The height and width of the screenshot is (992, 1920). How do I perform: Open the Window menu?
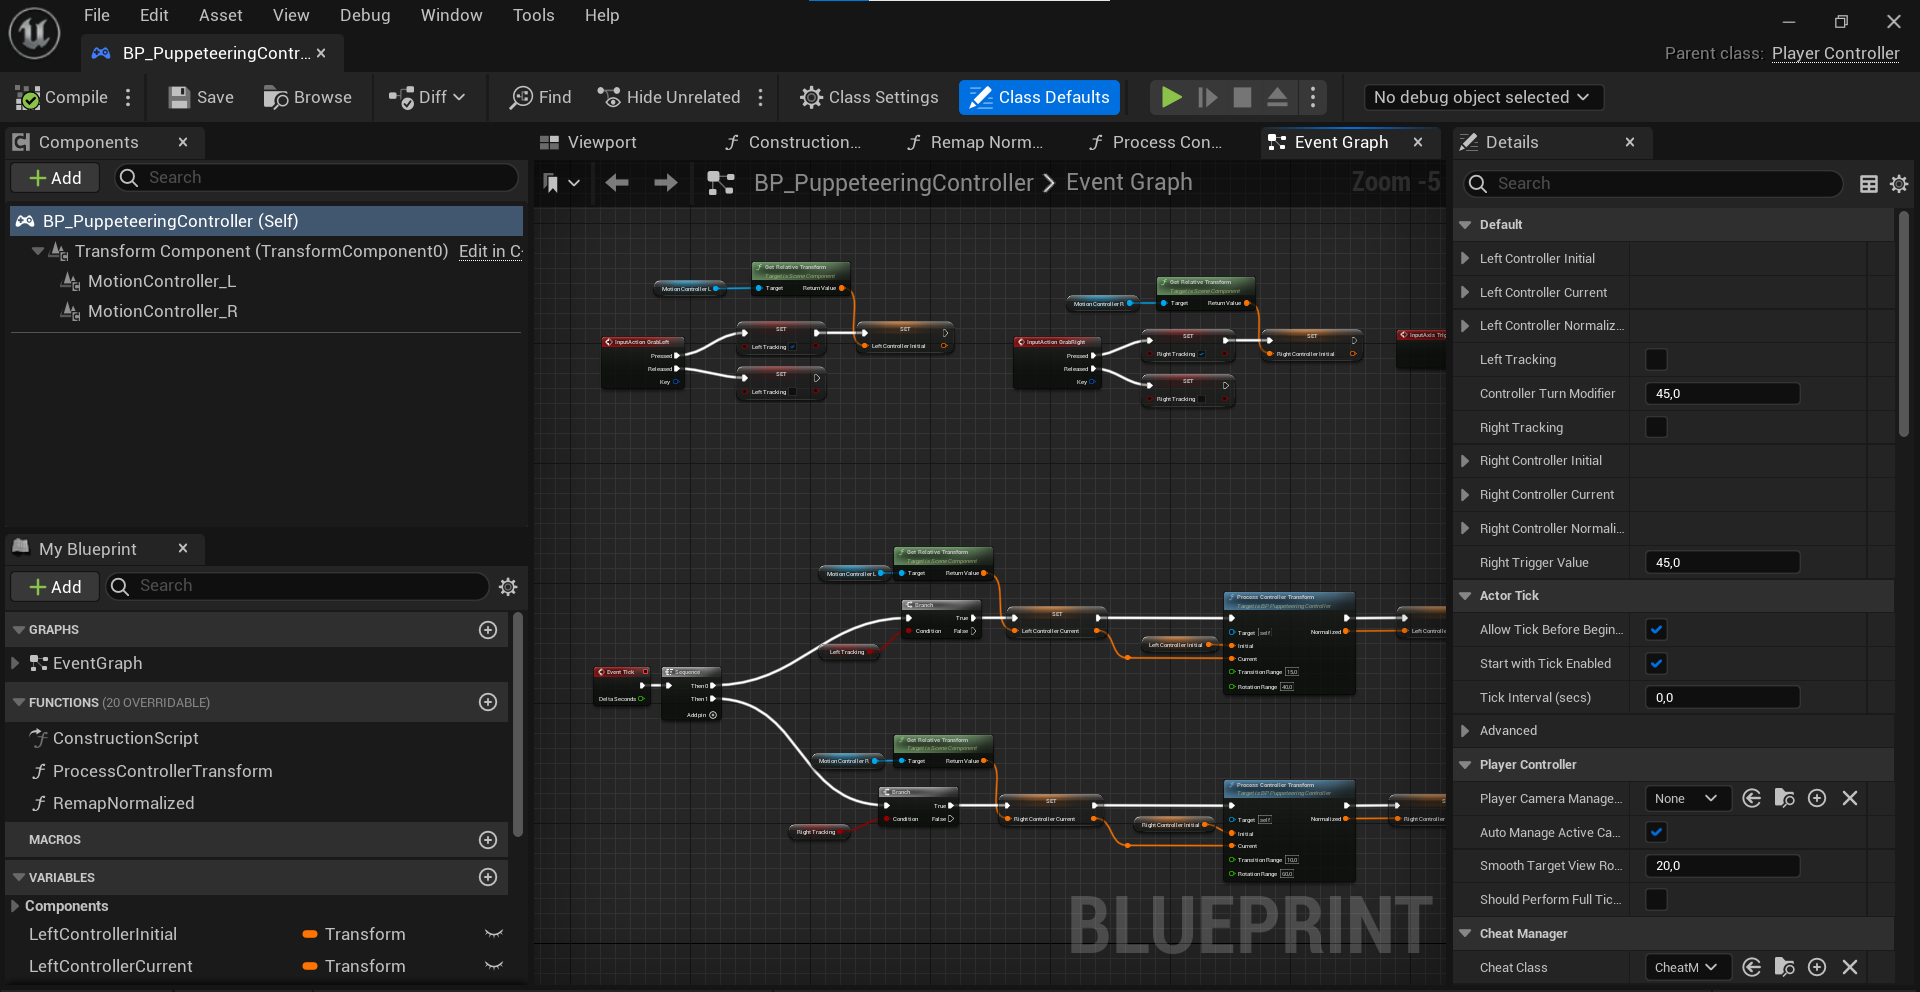(450, 15)
